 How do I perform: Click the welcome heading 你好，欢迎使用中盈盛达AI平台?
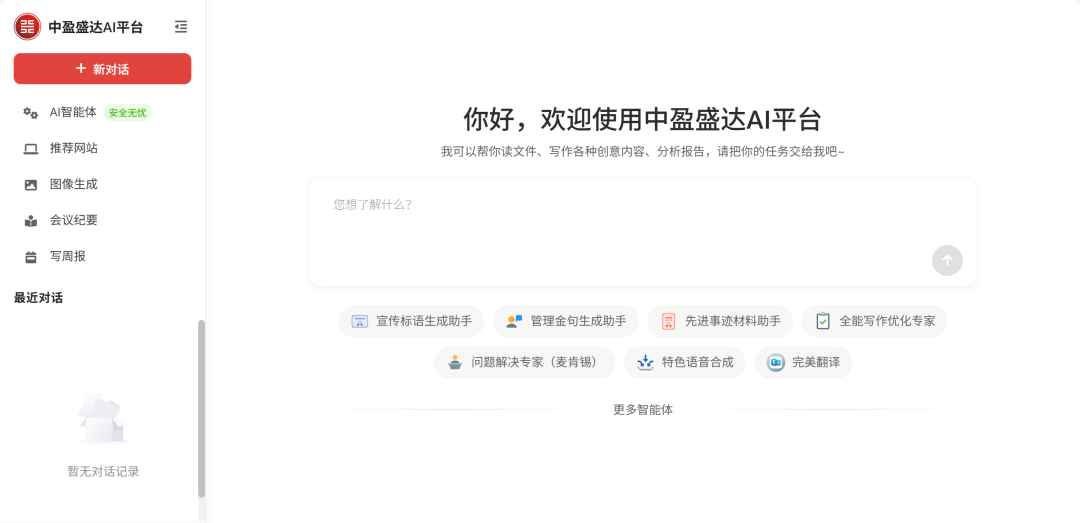(x=643, y=119)
